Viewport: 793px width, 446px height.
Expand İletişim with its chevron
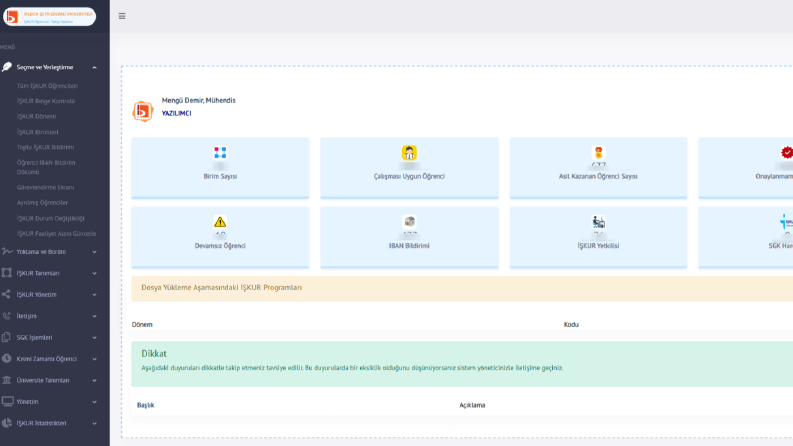[95, 316]
